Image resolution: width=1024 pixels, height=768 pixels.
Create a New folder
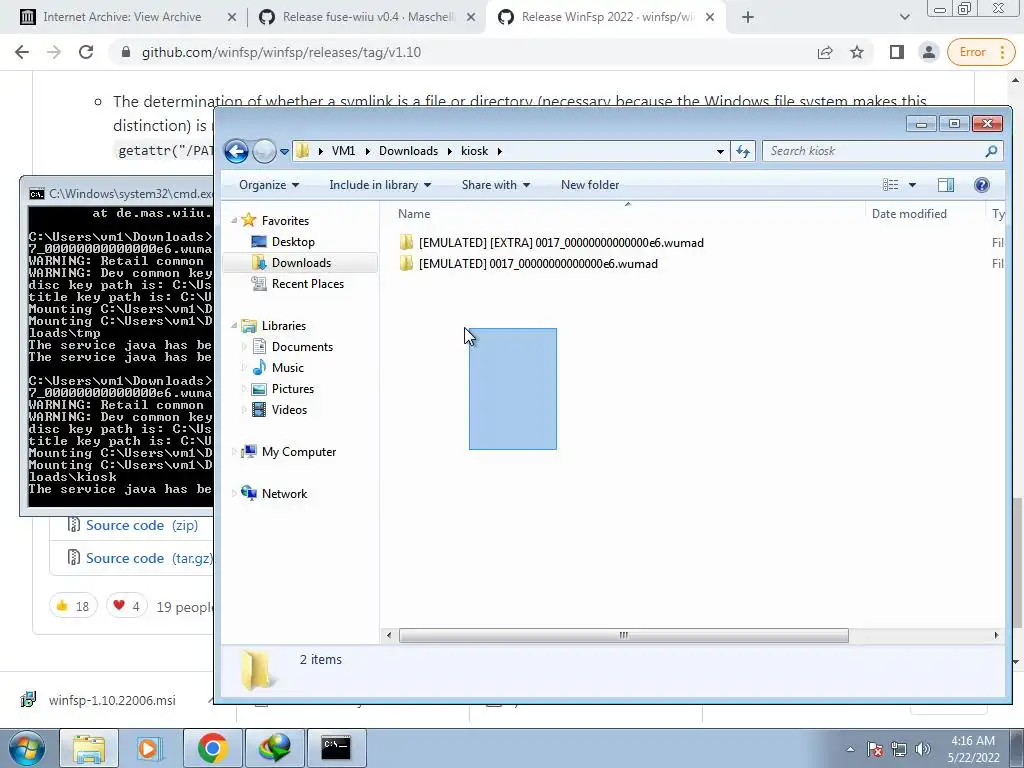point(590,185)
